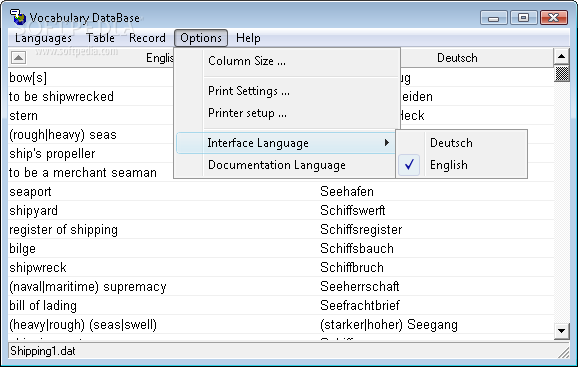
Task: Select the bow[s] row
Action: 28,77
